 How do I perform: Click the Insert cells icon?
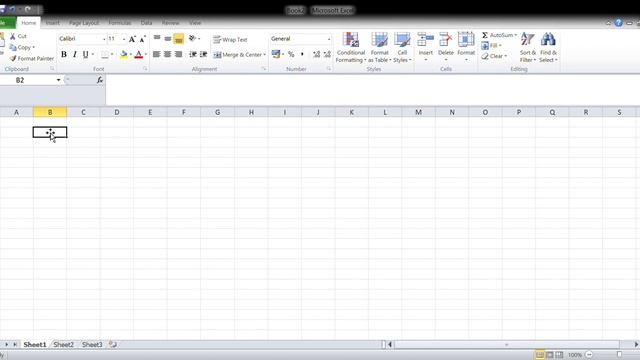pyautogui.click(x=425, y=41)
